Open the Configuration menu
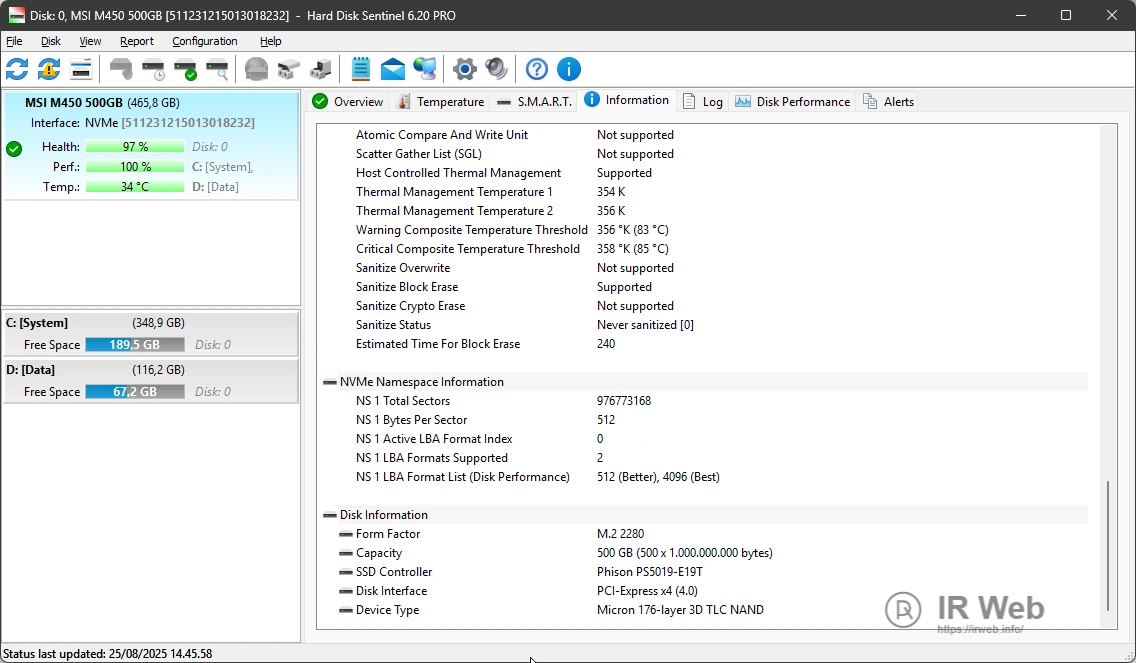 point(204,41)
